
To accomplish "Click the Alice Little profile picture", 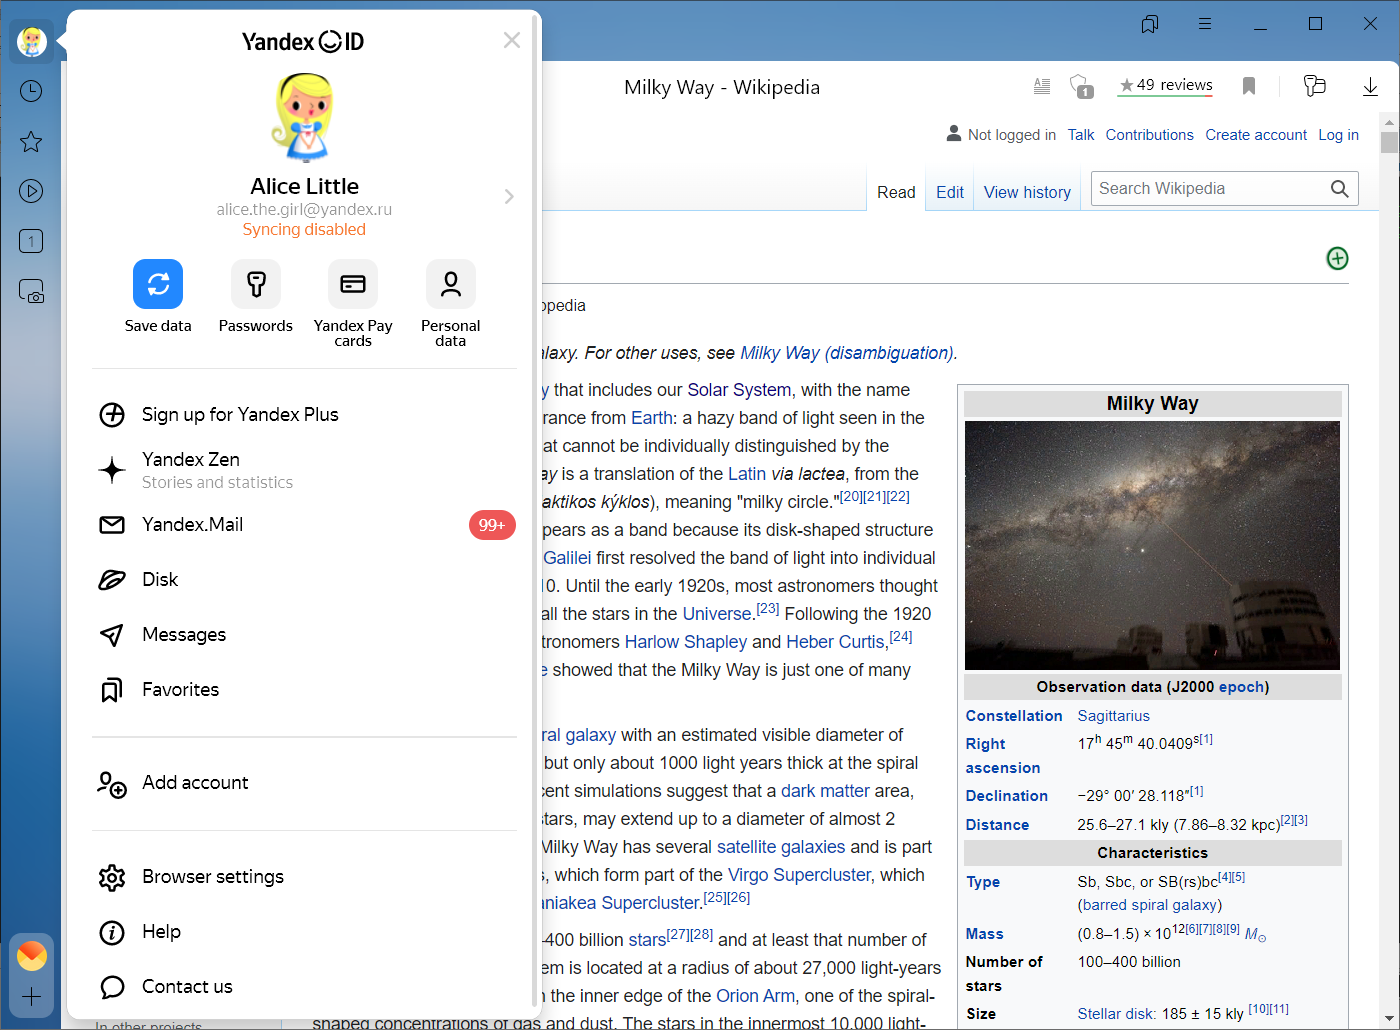I will coord(303,117).
